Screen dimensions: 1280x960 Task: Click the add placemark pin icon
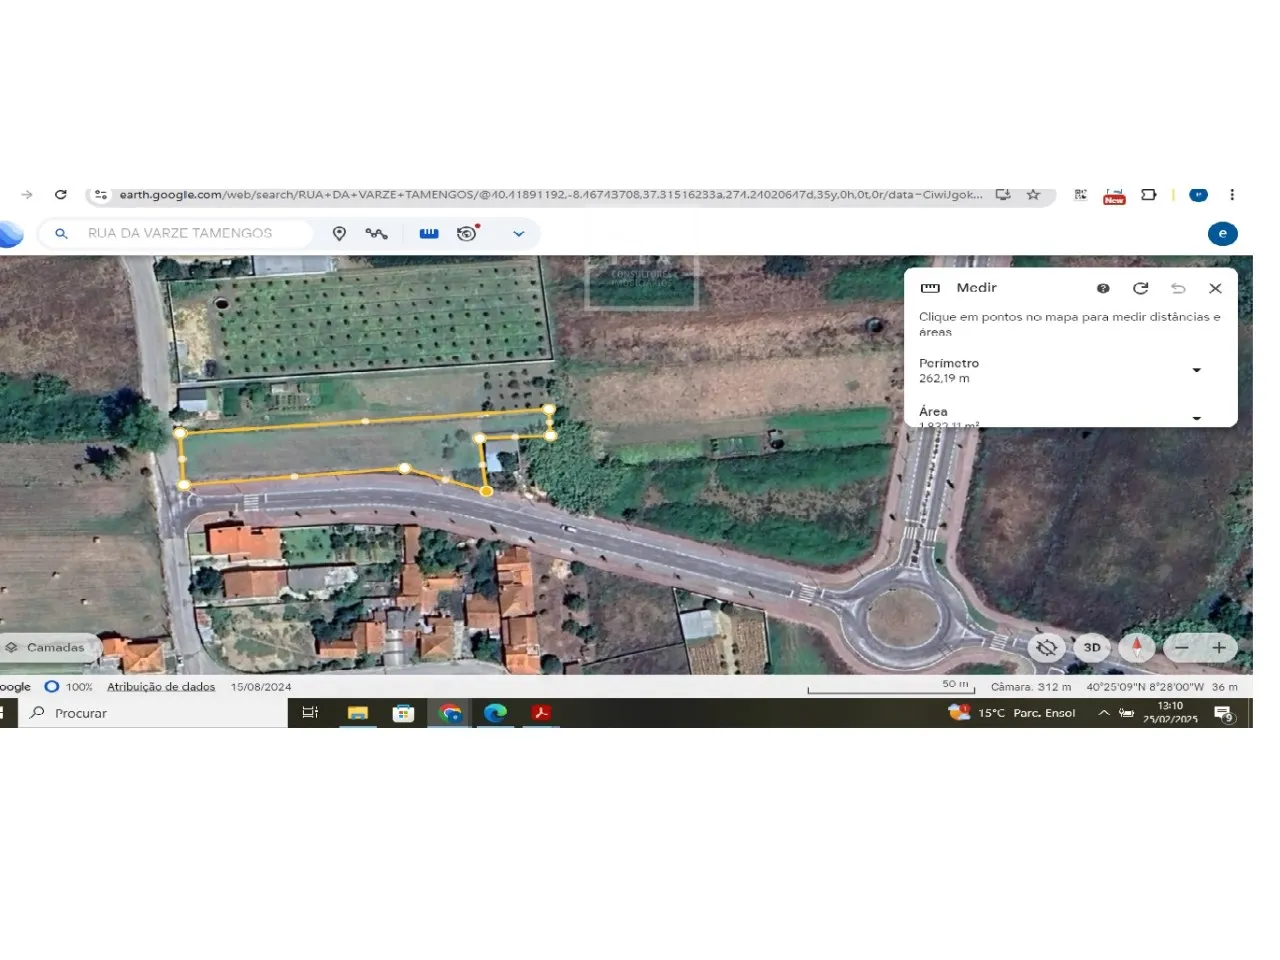click(339, 233)
